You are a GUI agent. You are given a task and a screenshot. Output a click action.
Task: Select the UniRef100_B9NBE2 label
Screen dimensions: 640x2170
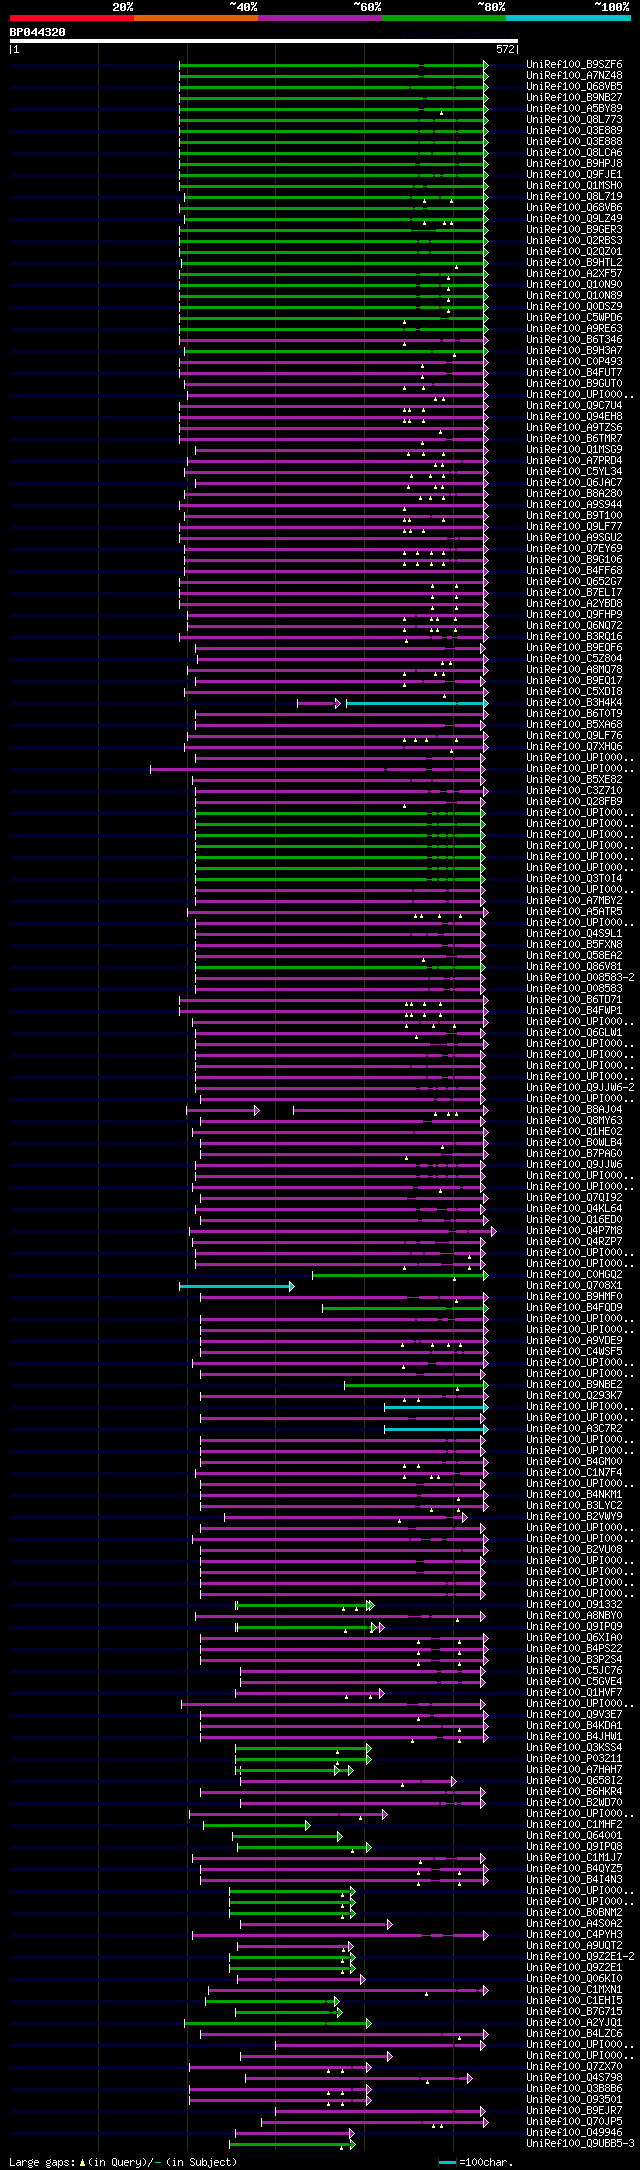click(574, 1385)
